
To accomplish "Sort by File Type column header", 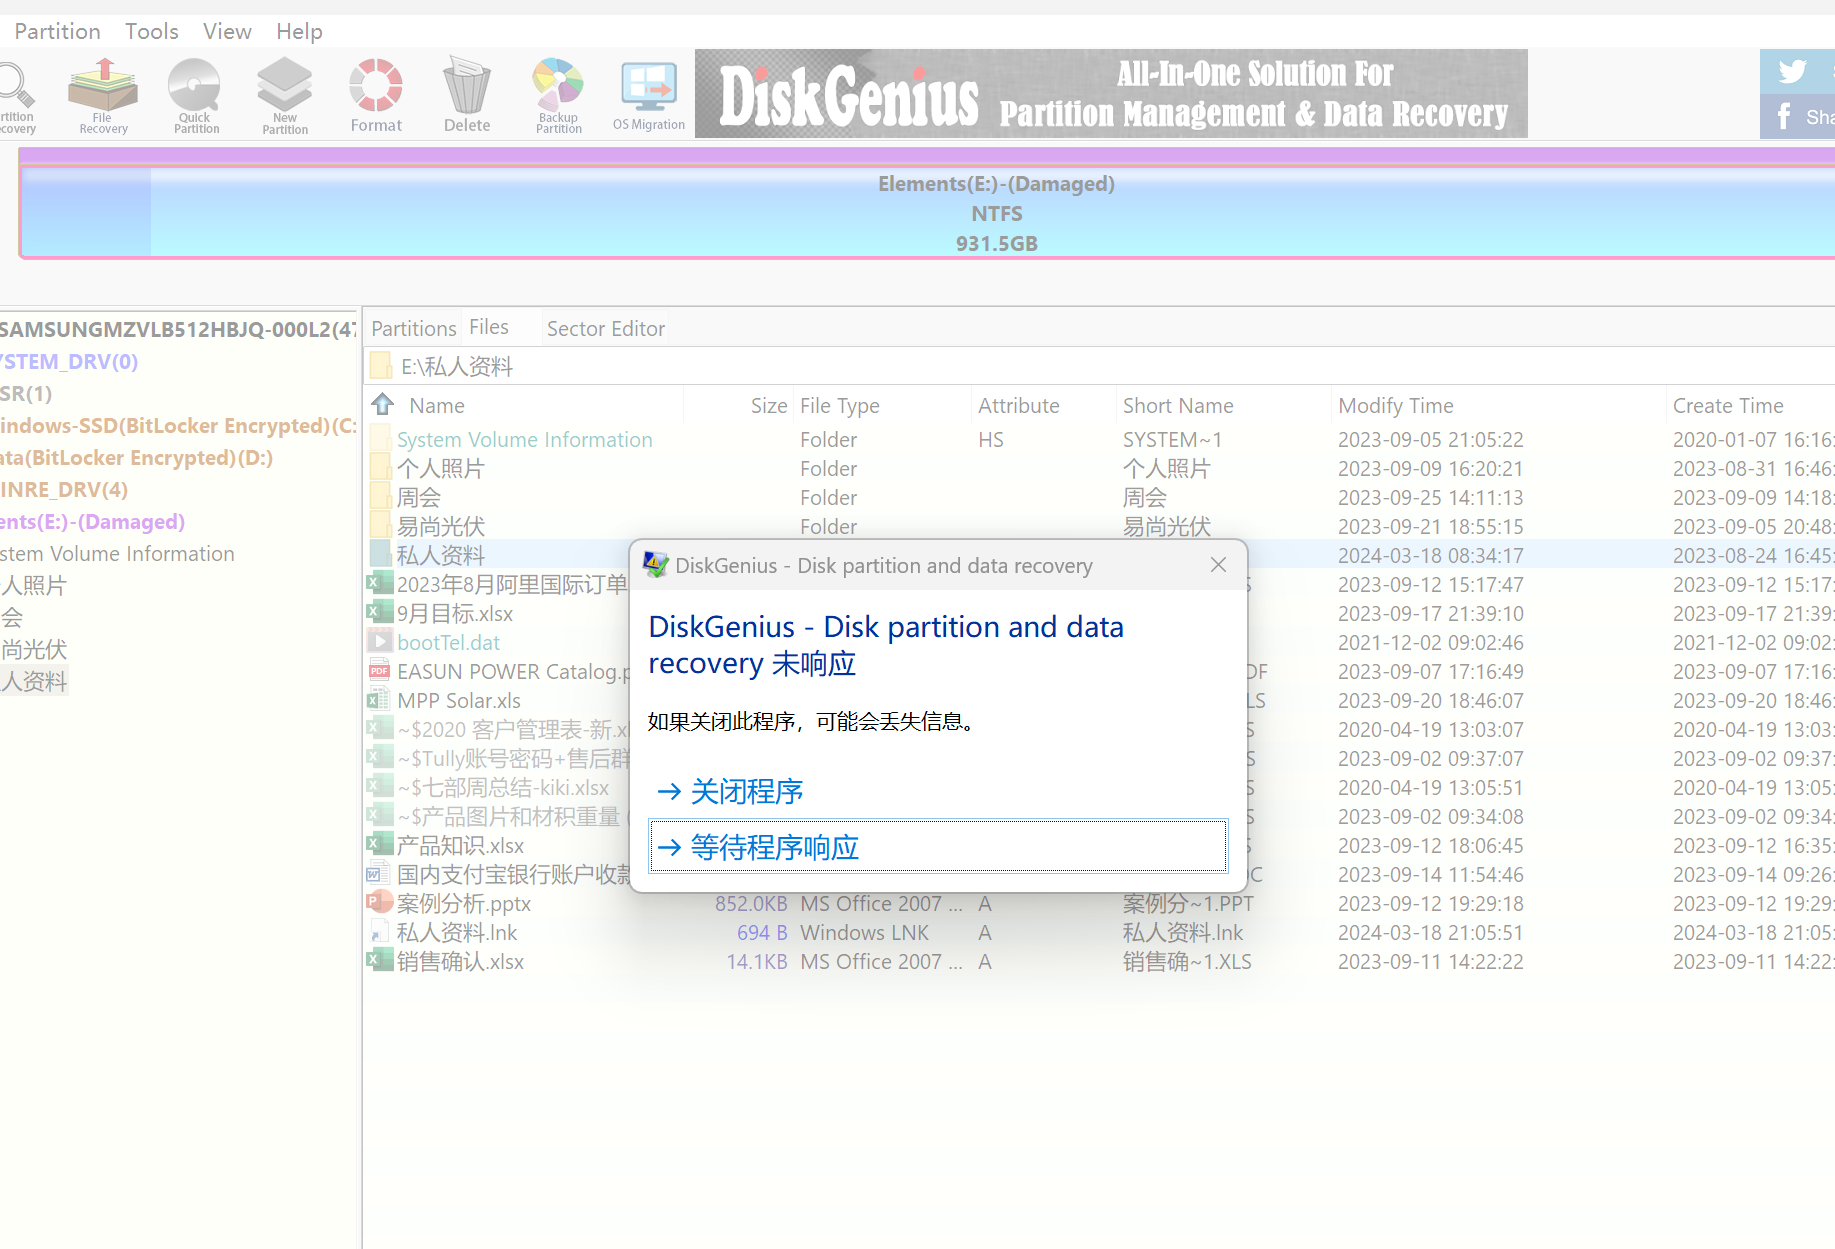I will click(x=839, y=405).
